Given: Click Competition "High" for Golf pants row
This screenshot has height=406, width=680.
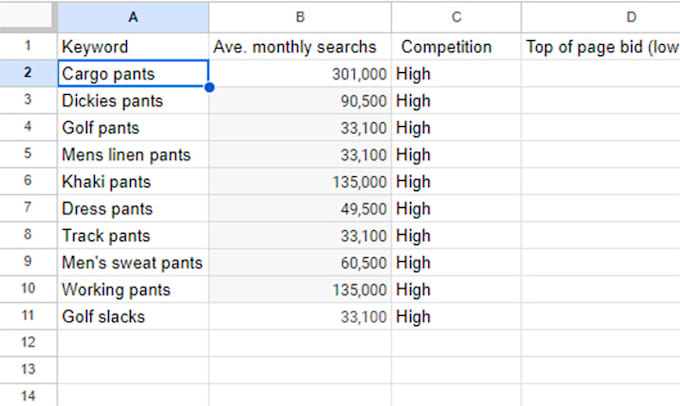Looking at the screenshot, I should tap(456, 127).
